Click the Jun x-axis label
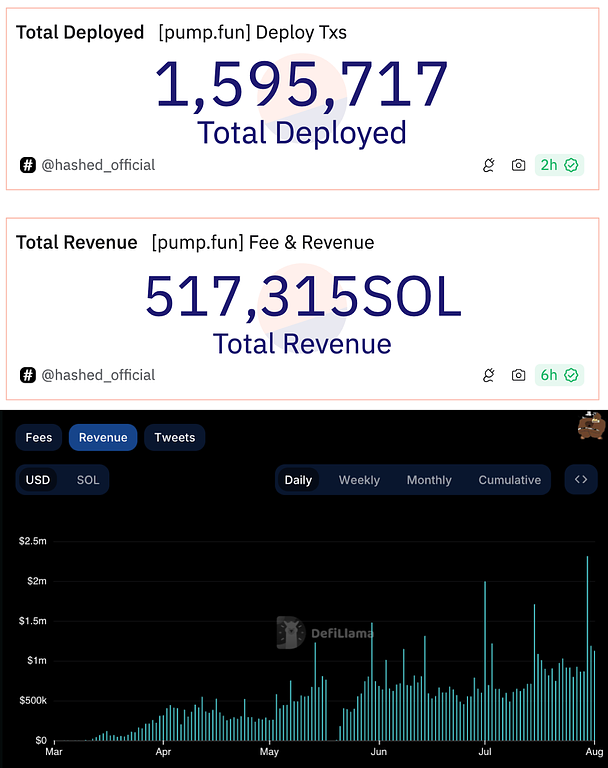The height and width of the screenshot is (768, 608). click(x=378, y=751)
